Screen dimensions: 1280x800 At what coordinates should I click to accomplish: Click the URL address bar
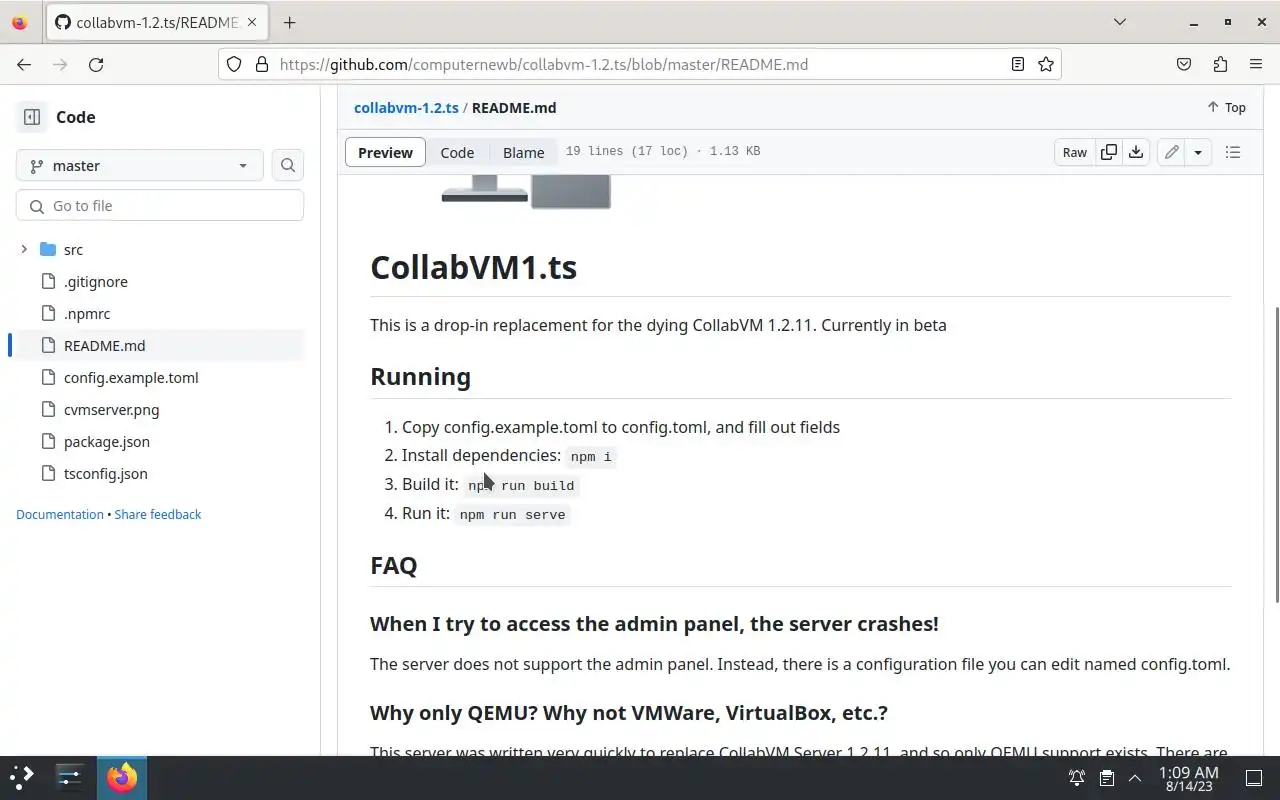pos(640,64)
